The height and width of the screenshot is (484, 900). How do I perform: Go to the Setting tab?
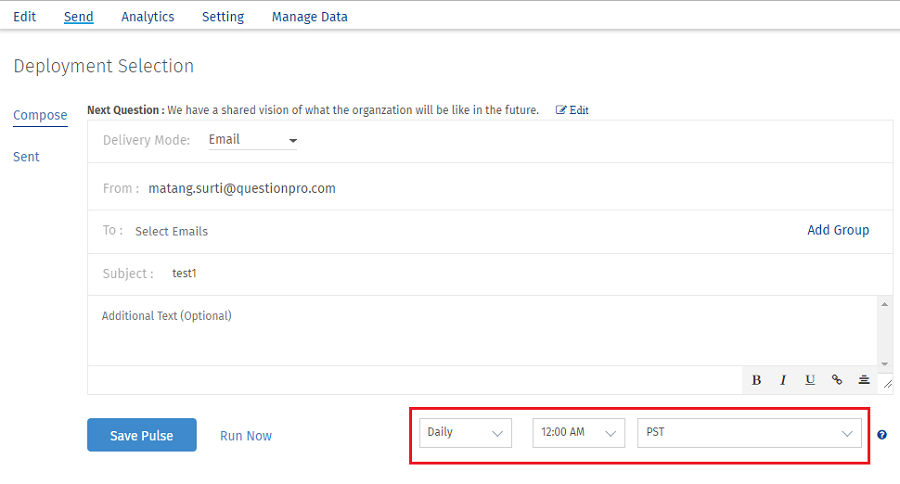223,17
